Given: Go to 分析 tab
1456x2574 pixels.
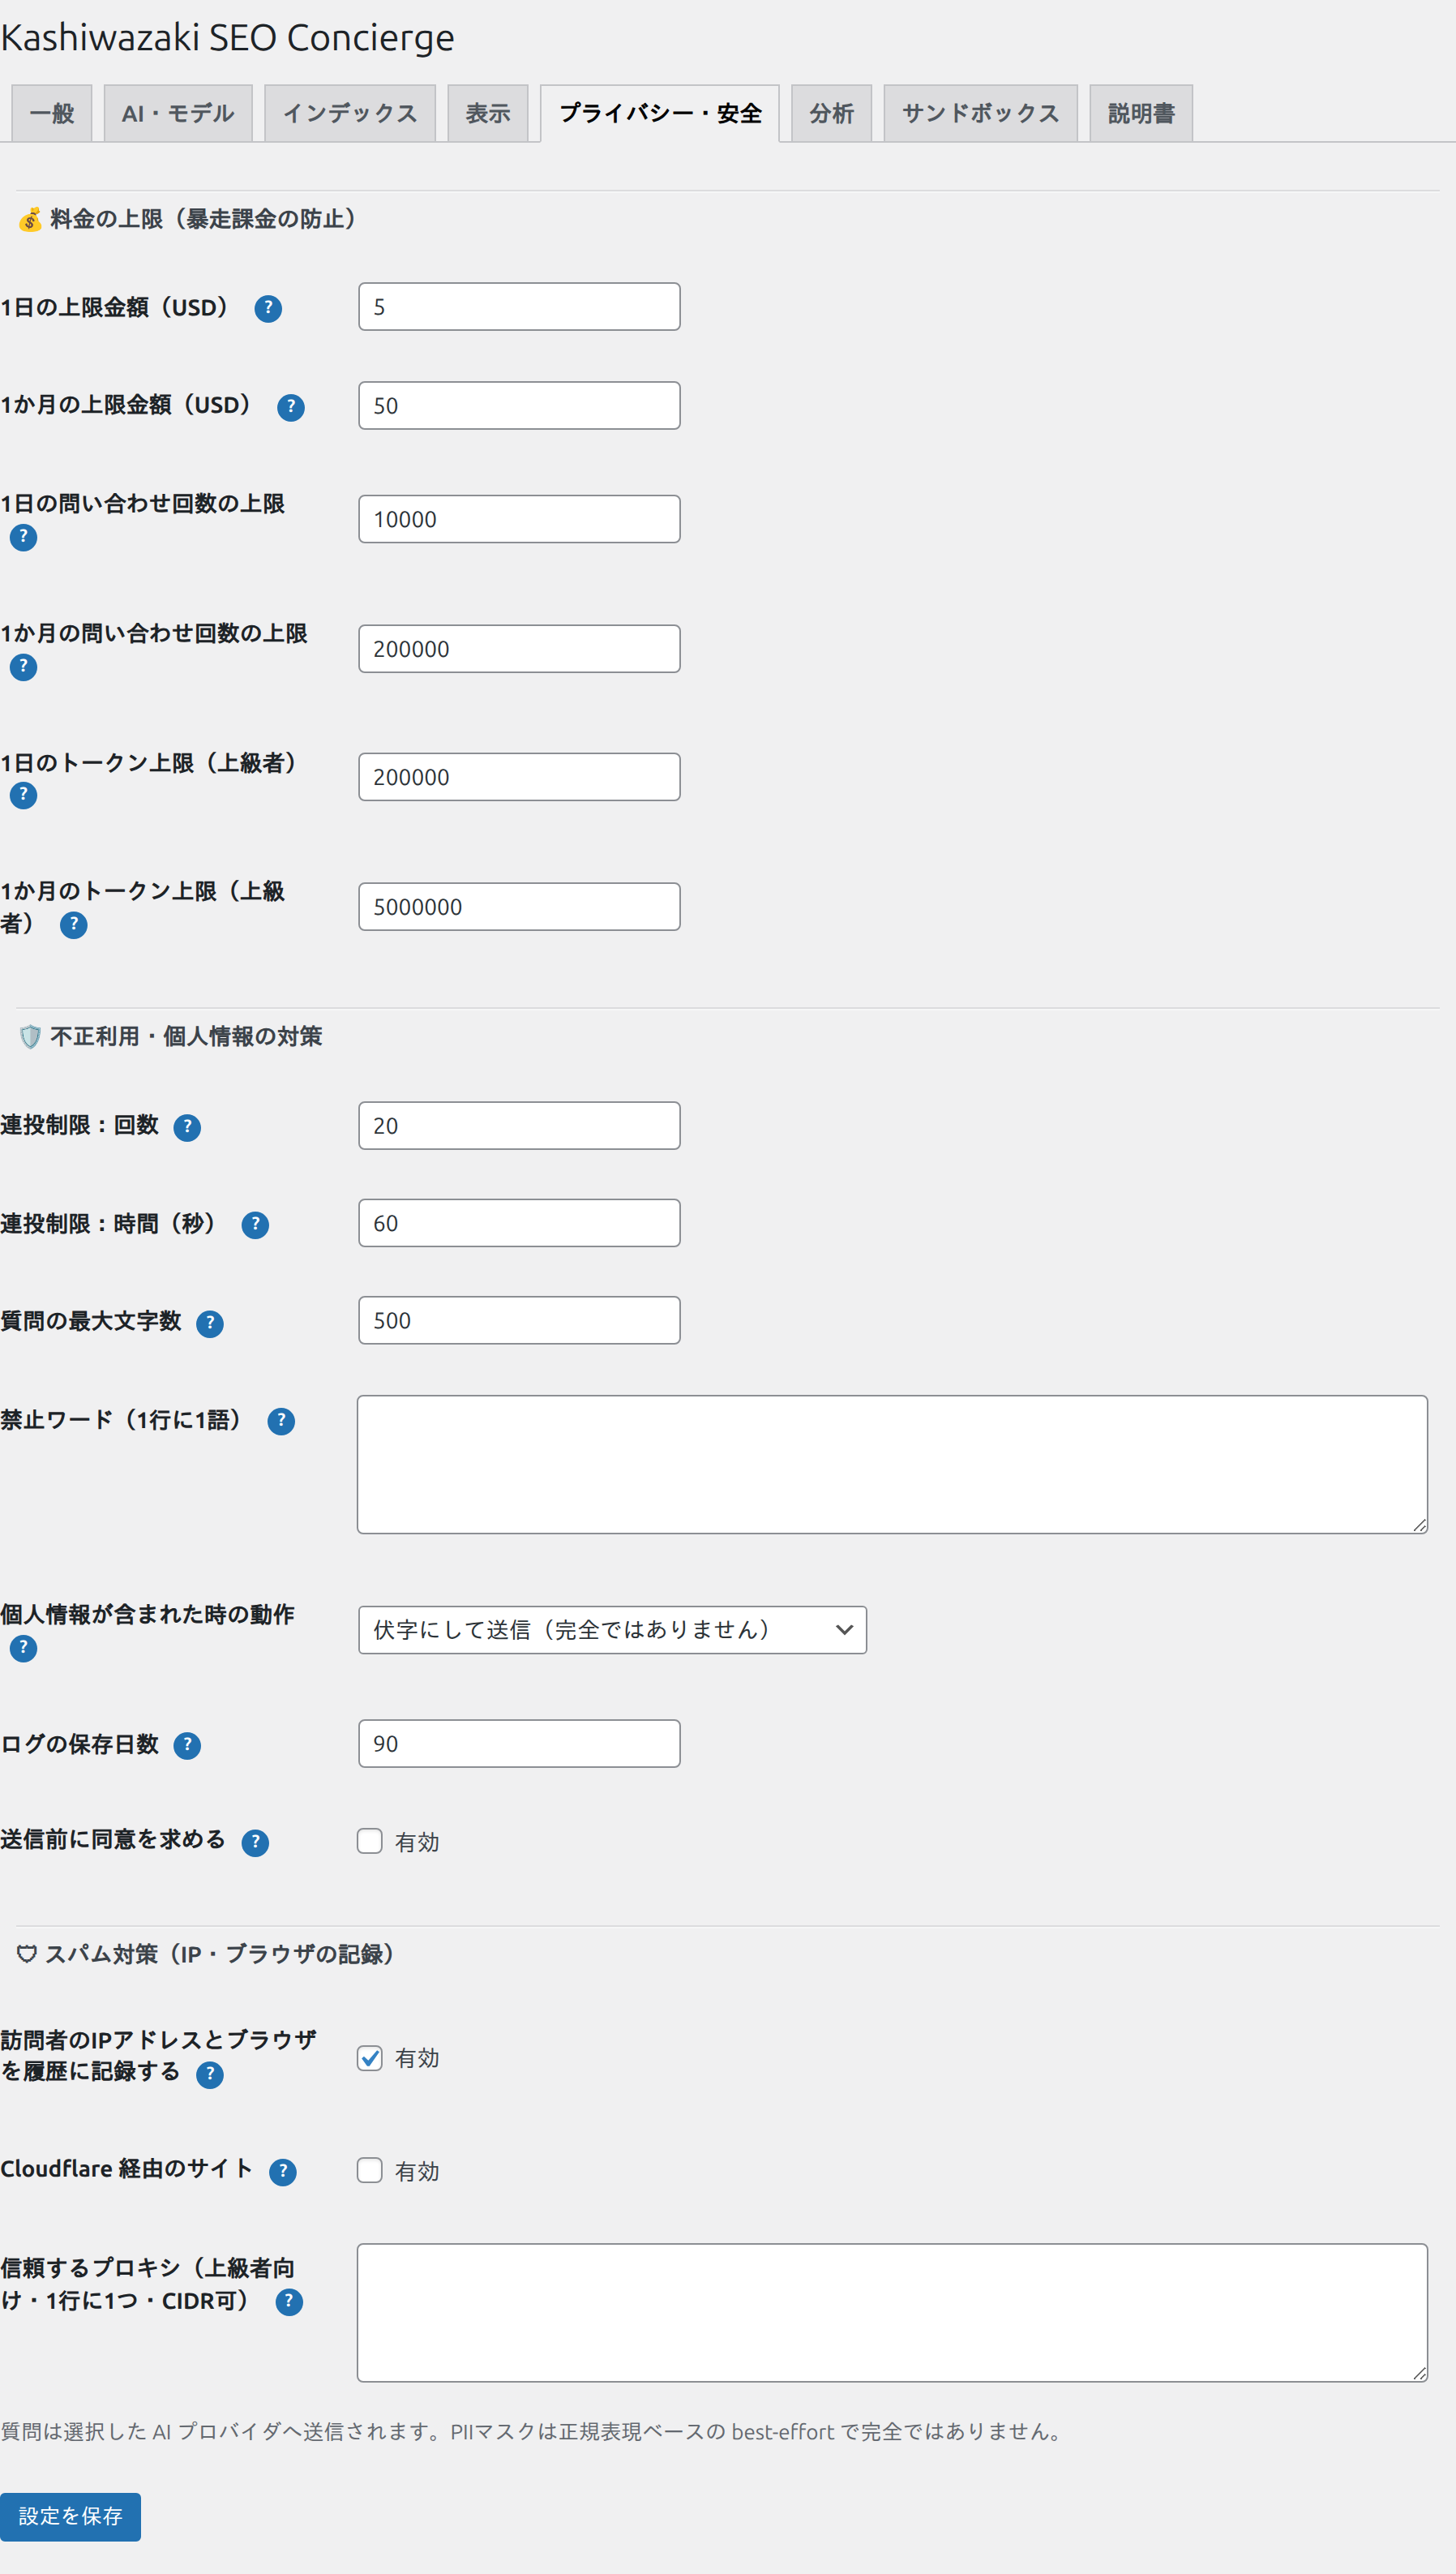Looking at the screenshot, I should 832,113.
